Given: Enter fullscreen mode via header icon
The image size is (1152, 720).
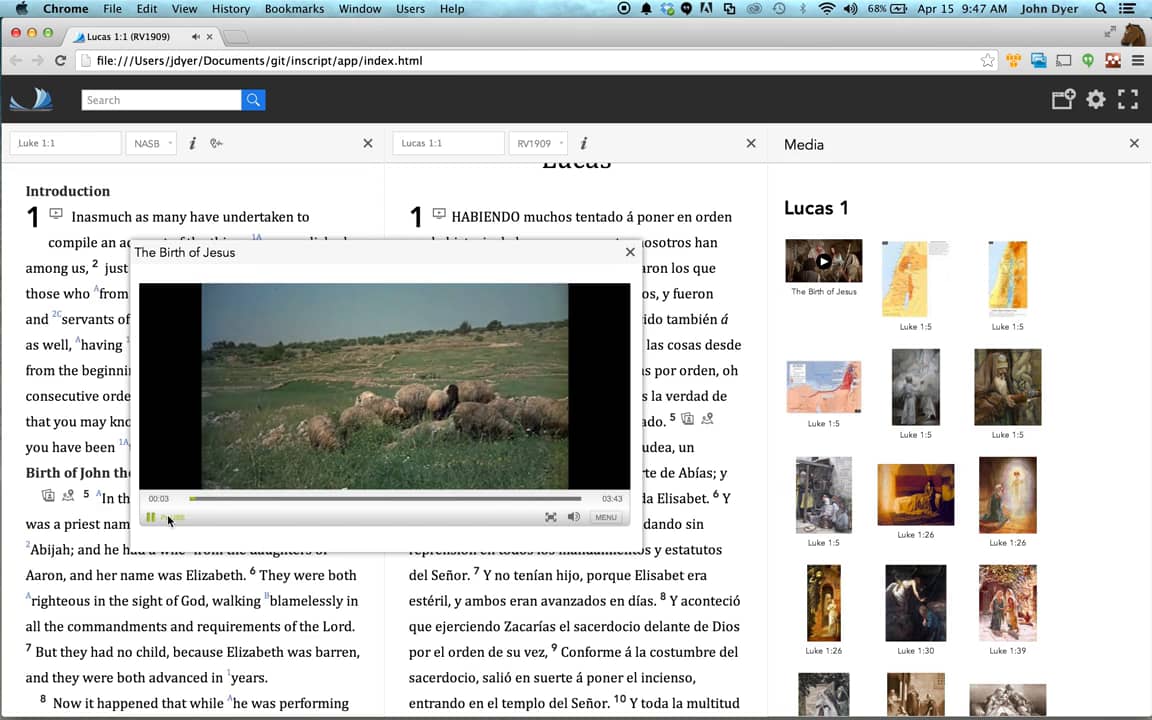Looking at the screenshot, I should coord(1128,99).
